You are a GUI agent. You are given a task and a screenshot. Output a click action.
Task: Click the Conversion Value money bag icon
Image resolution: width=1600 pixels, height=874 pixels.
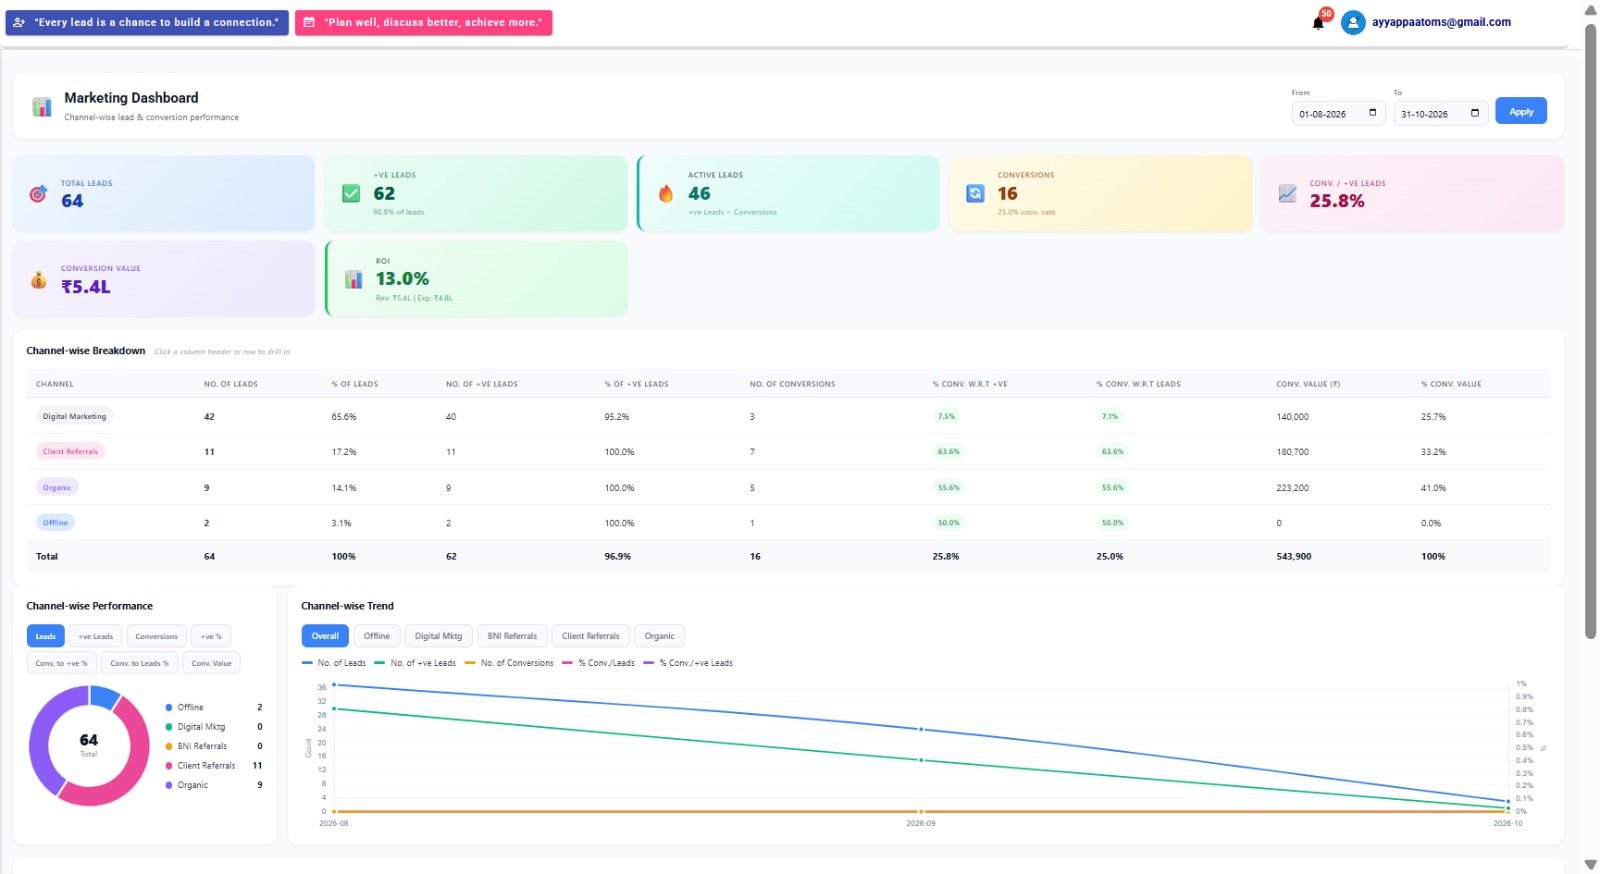click(x=38, y=280)
